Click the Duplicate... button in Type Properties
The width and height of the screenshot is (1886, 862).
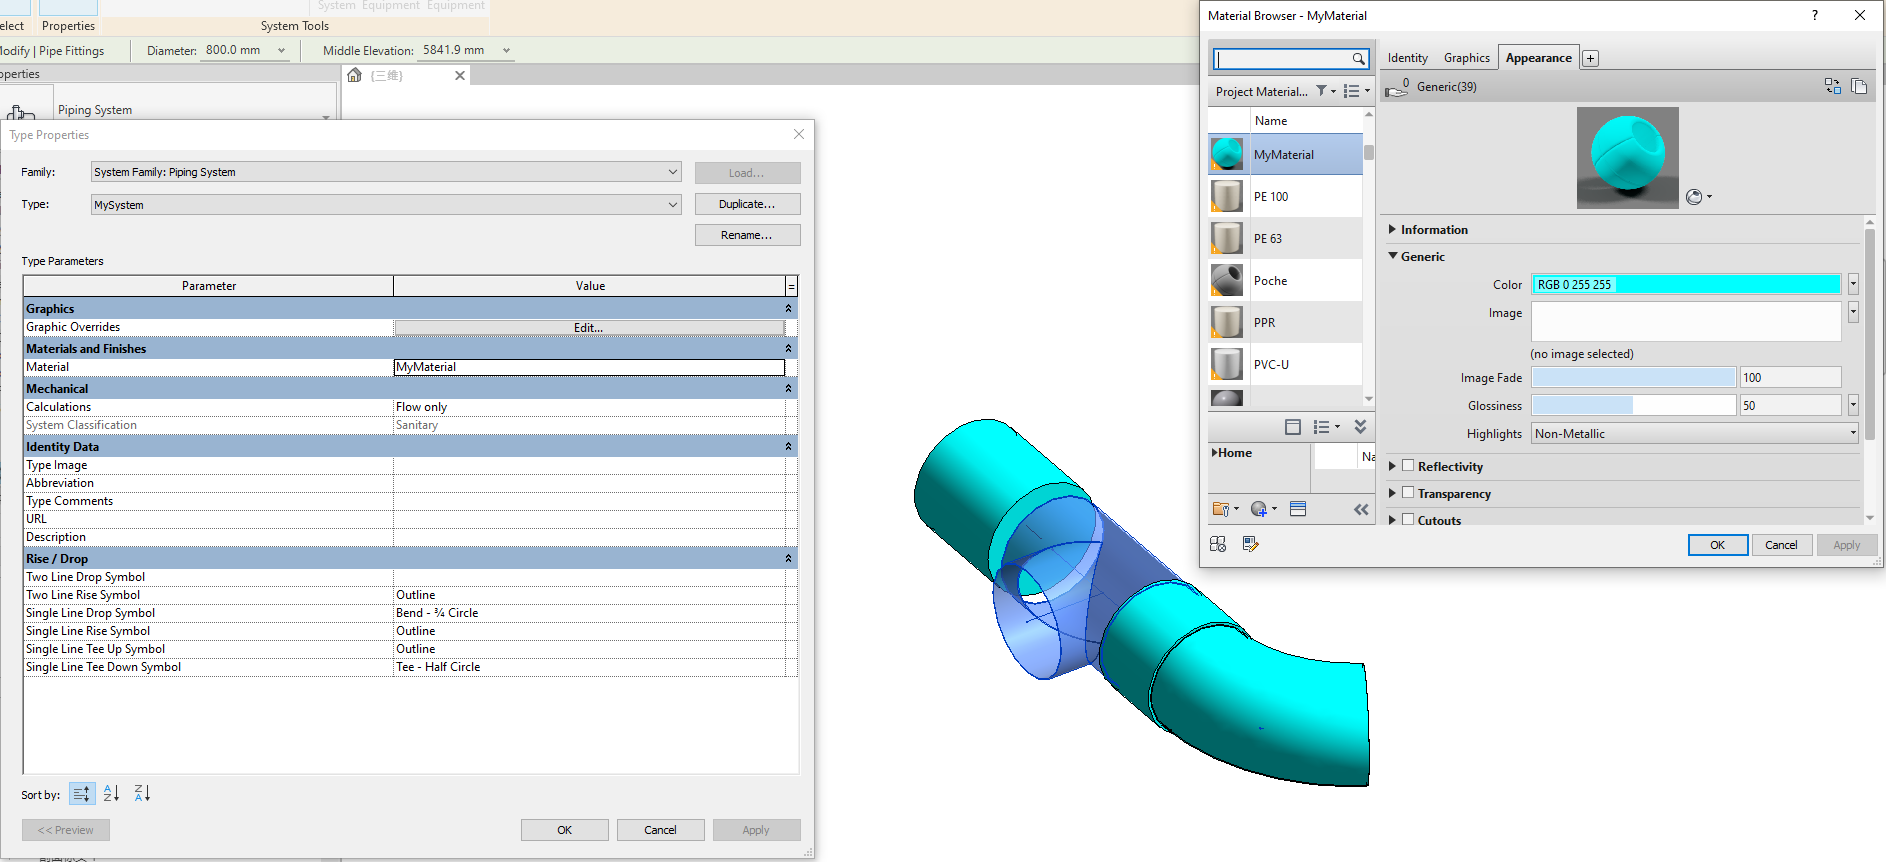(x=747, y=204)
